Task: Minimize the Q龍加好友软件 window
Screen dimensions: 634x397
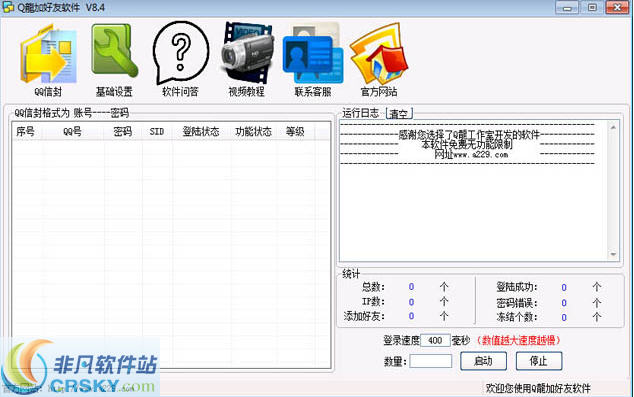Action: (567, 7)
